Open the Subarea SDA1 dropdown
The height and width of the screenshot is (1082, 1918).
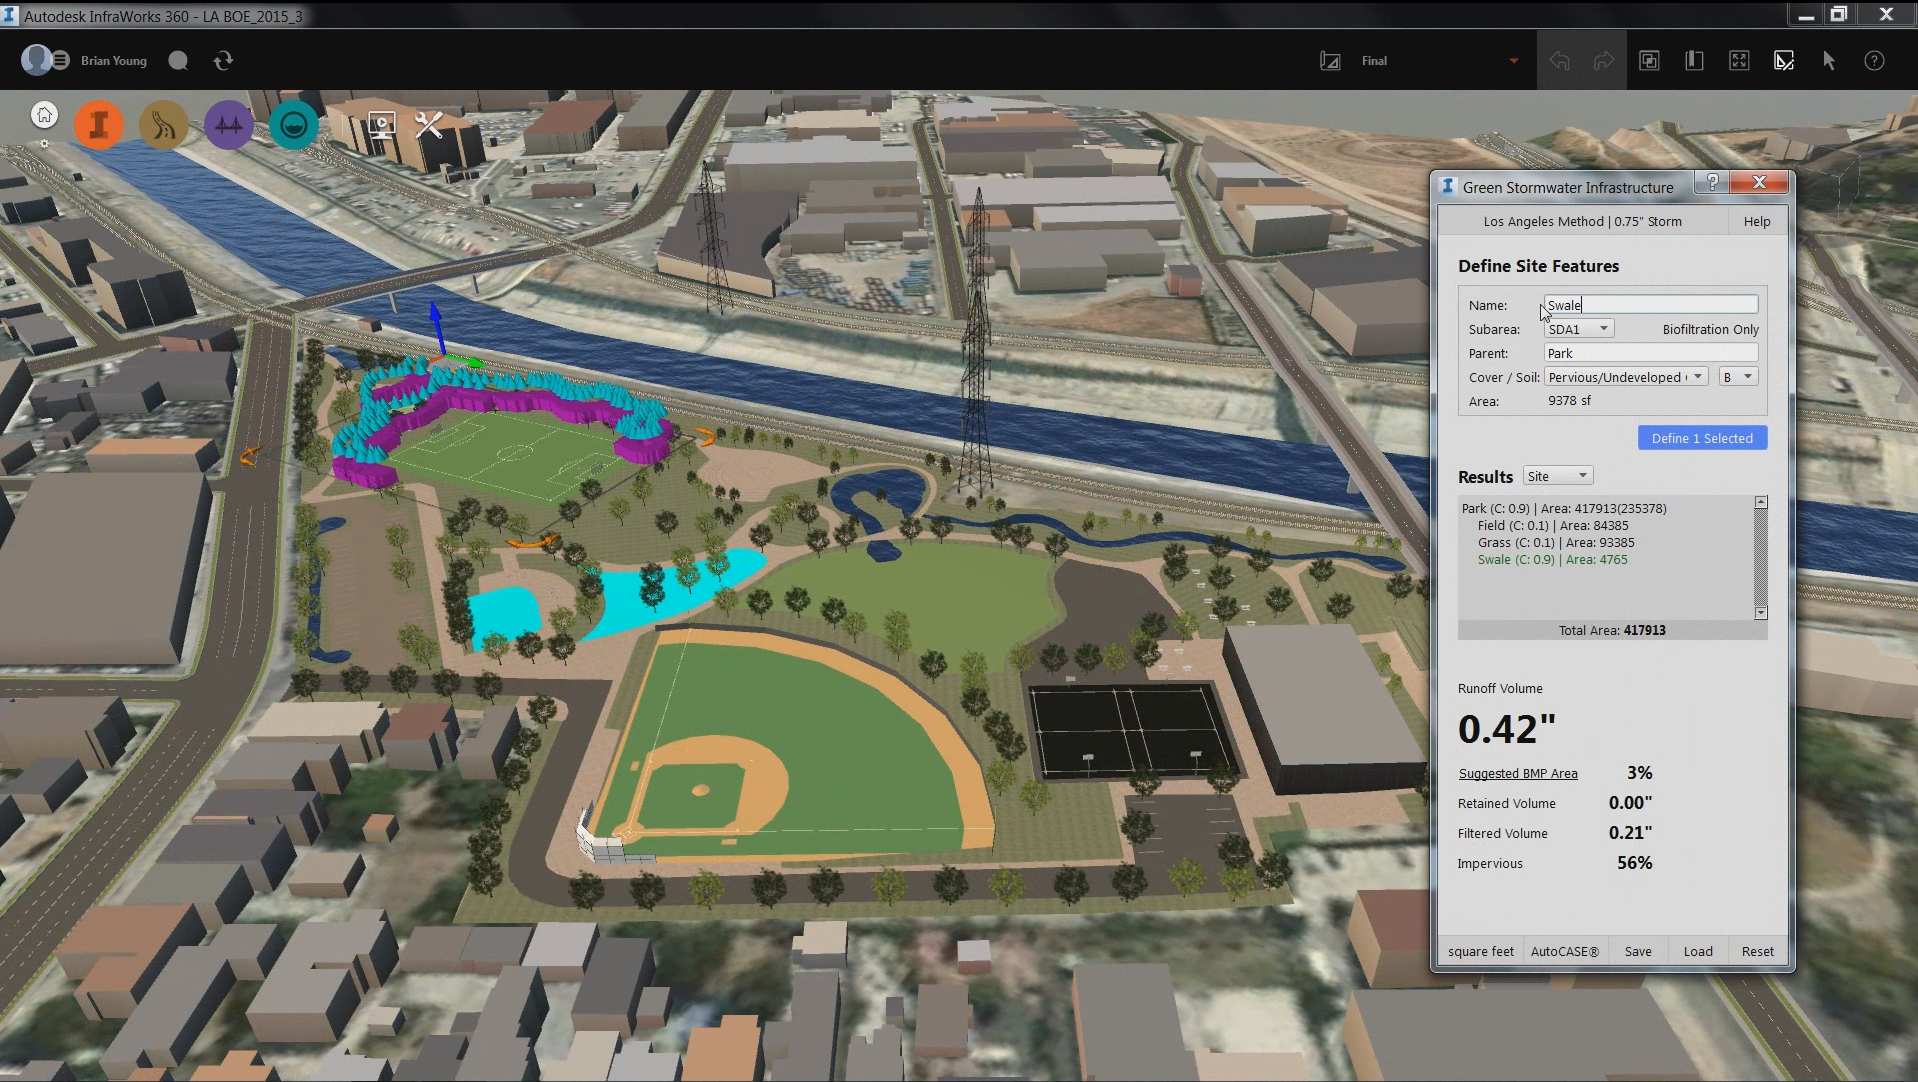tap(1579, 329)
